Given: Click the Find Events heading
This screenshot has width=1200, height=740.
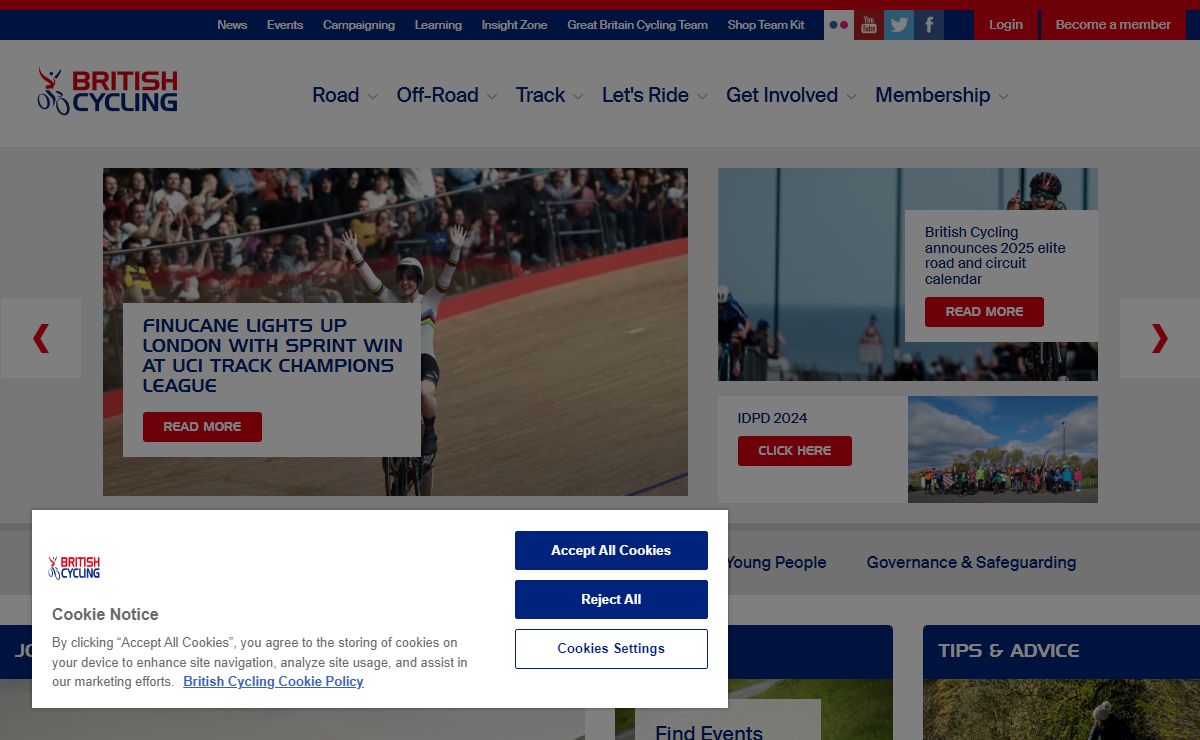Looking at the screenshot, I should tap(709, 733).
